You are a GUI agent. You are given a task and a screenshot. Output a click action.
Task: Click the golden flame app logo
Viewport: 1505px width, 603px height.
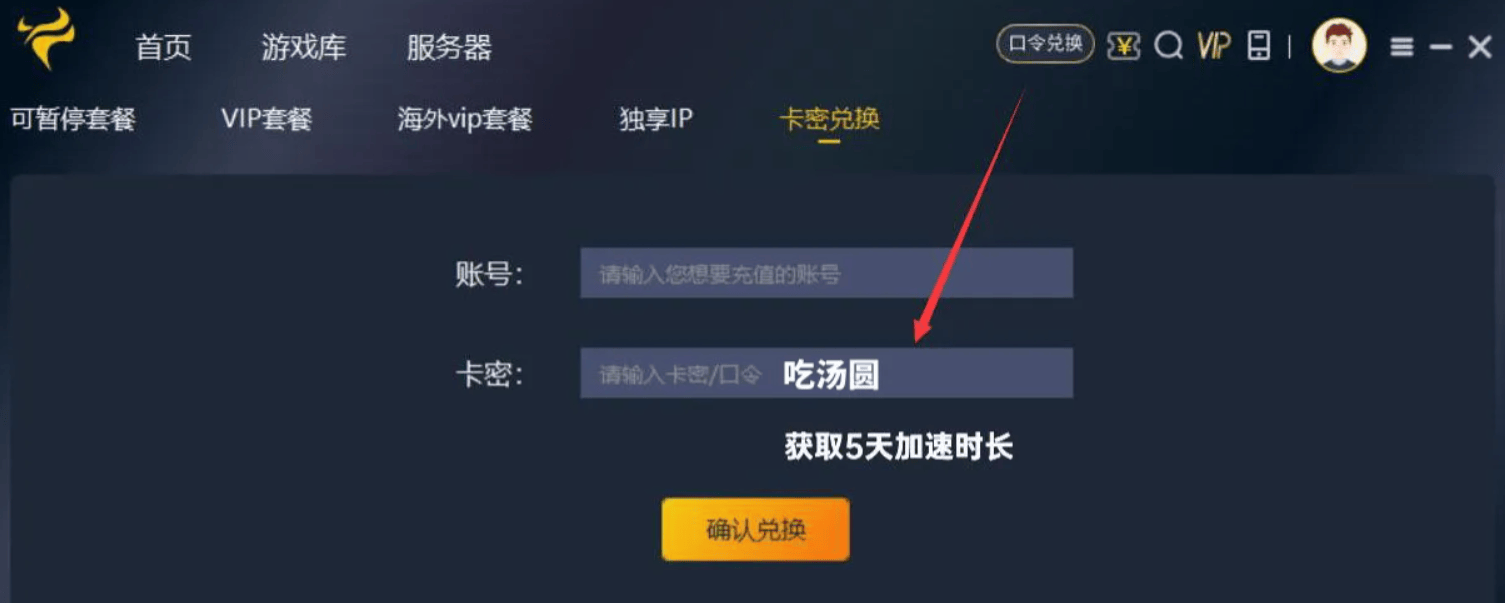coord(46,38)
